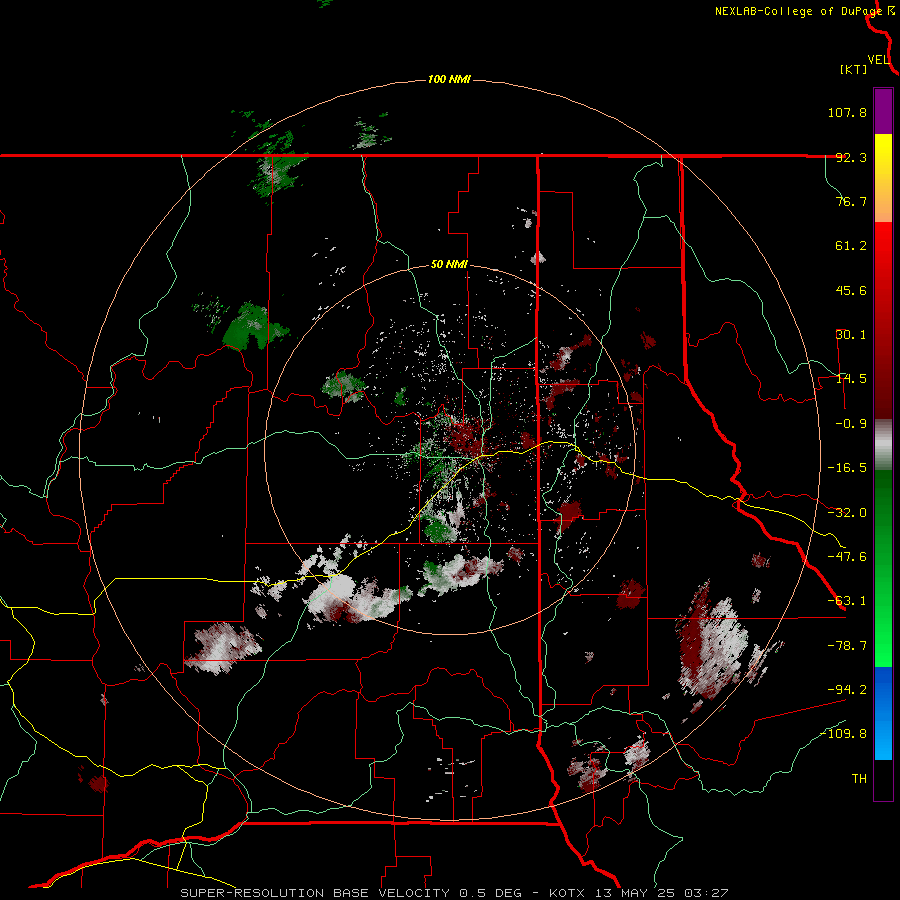Viewport: 900px width, 900px height.
Task: Pick the -32.0 velocity scale label
Action: coord(847,513)
